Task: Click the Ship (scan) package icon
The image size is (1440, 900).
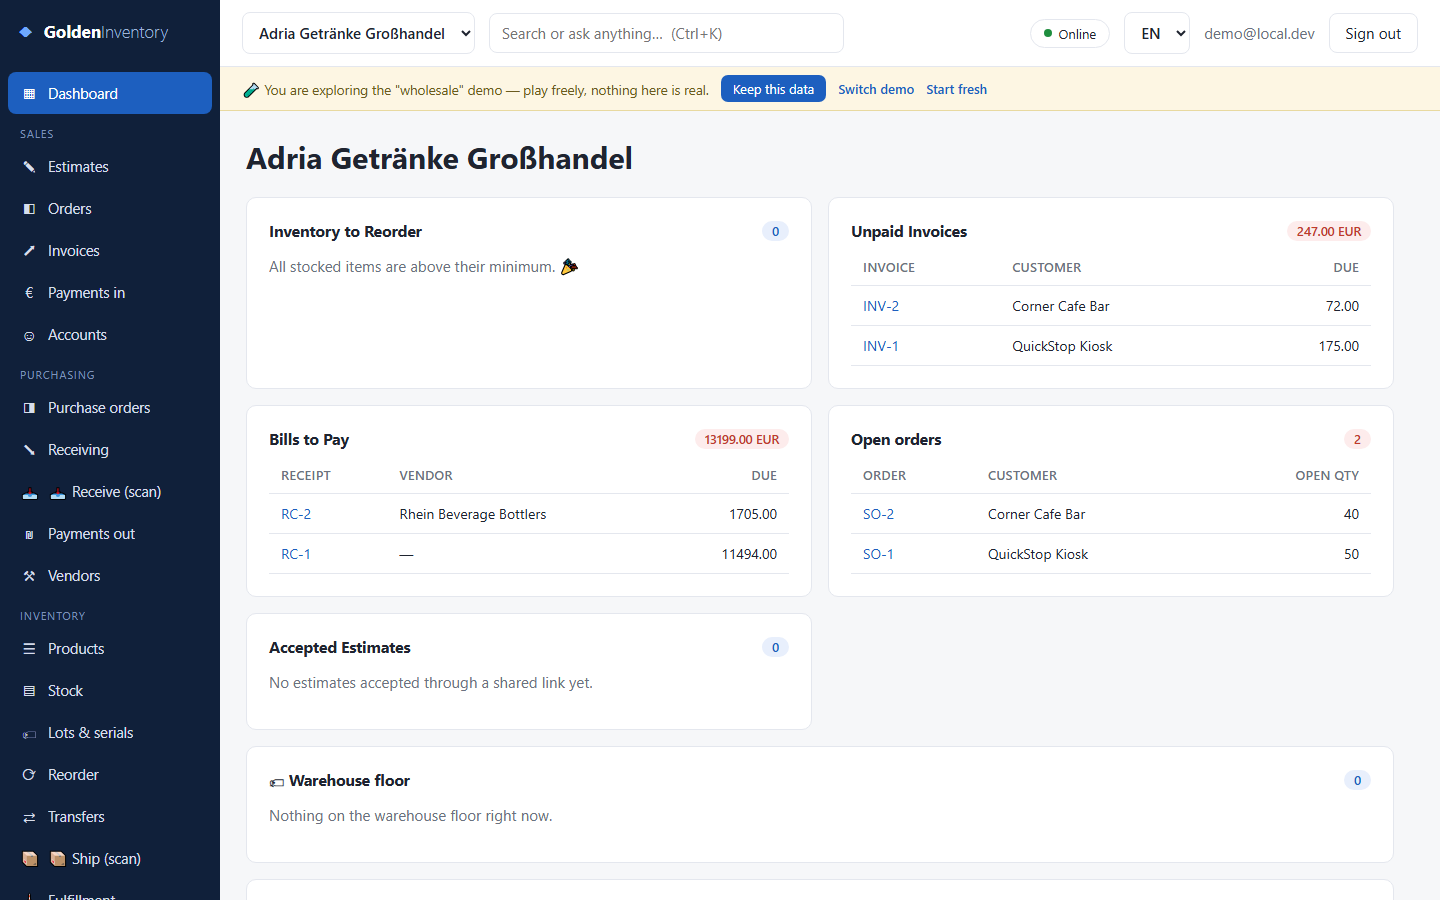Action: click(x=30, y=859)
